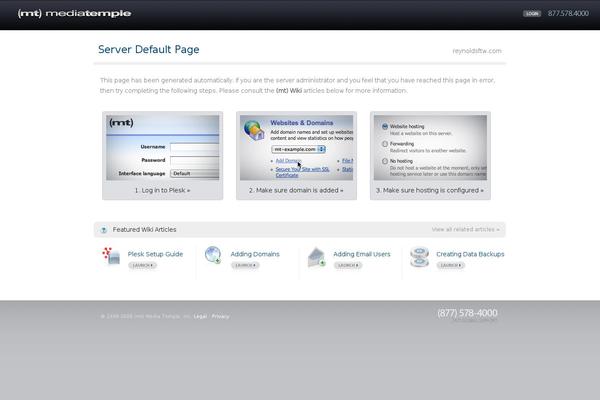Launch the Plesk Setup Guide article
The image size is (600, 400).
point(142,265)
